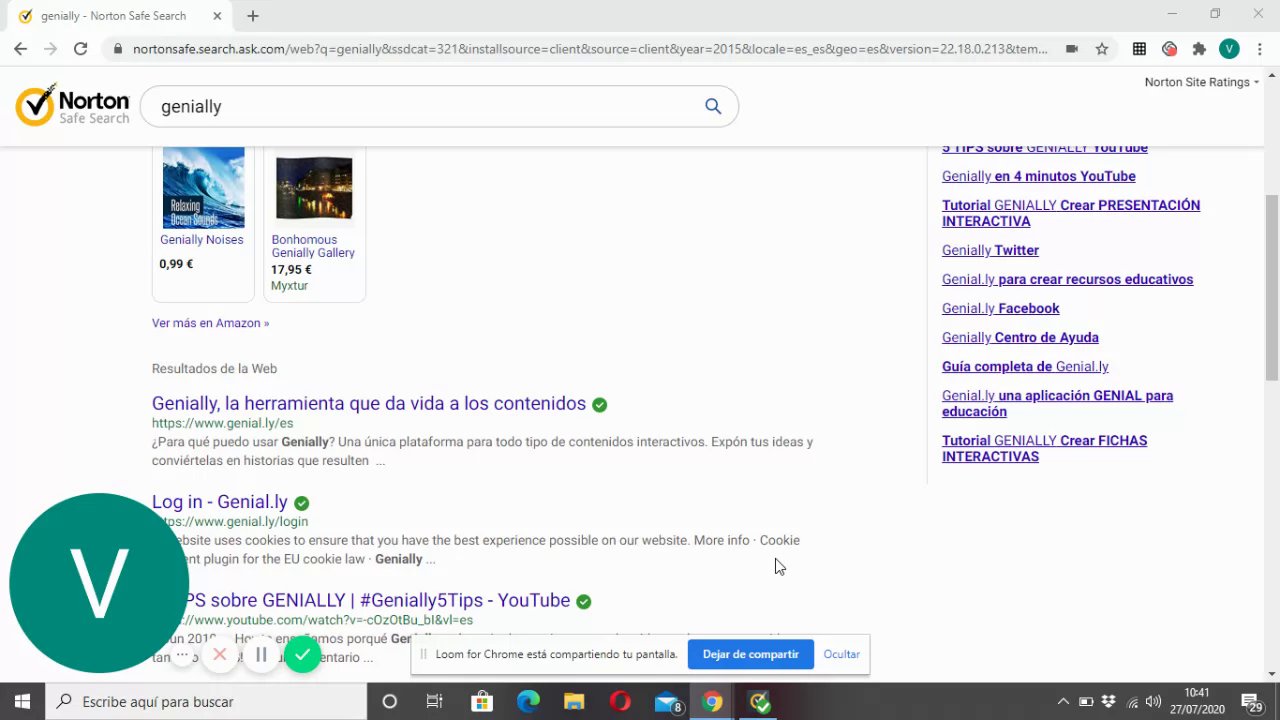Open the Bonhomous Genially Gallery link
This screenshot has width=1280, height=720.
[313, 246]
